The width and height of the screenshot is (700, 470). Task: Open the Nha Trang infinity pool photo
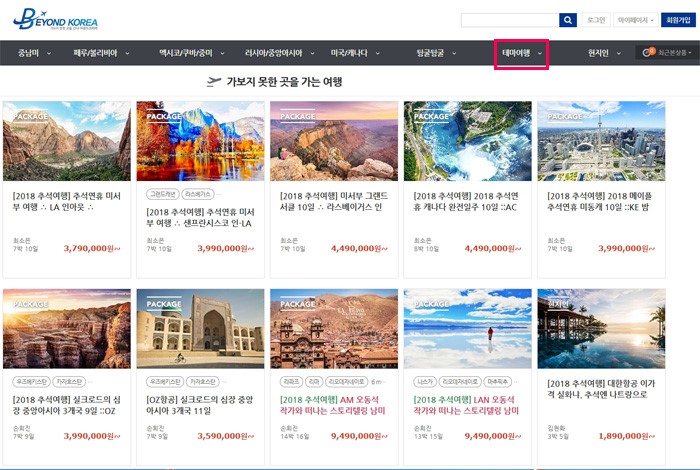[x=601, y=329]
